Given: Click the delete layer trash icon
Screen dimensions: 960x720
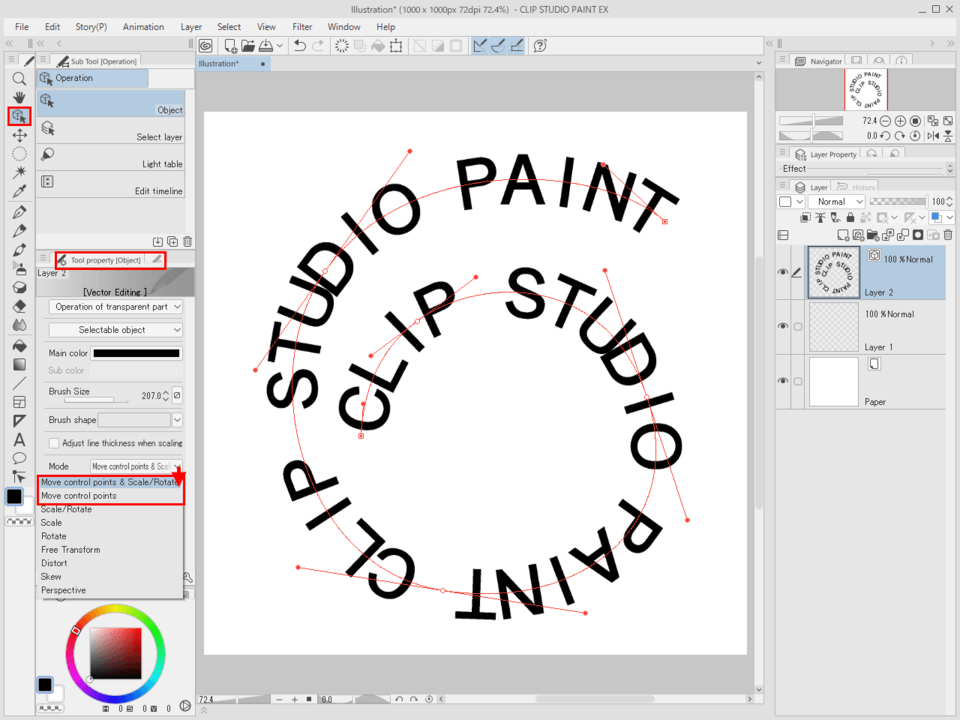Looking at the screenshot, I should coord(948,234).
